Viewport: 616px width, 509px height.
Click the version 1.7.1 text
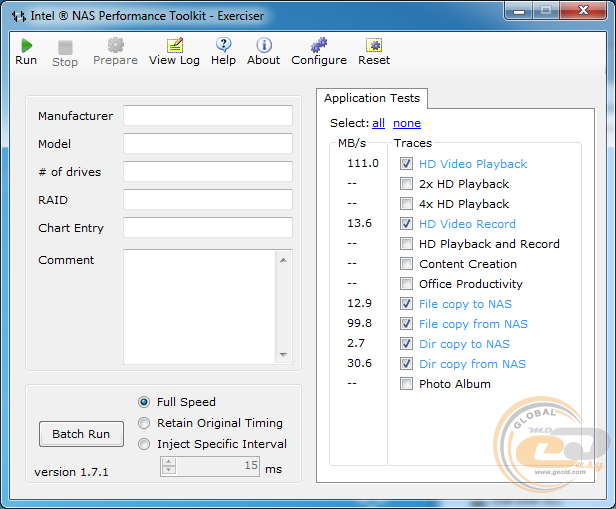click(71, 472)
